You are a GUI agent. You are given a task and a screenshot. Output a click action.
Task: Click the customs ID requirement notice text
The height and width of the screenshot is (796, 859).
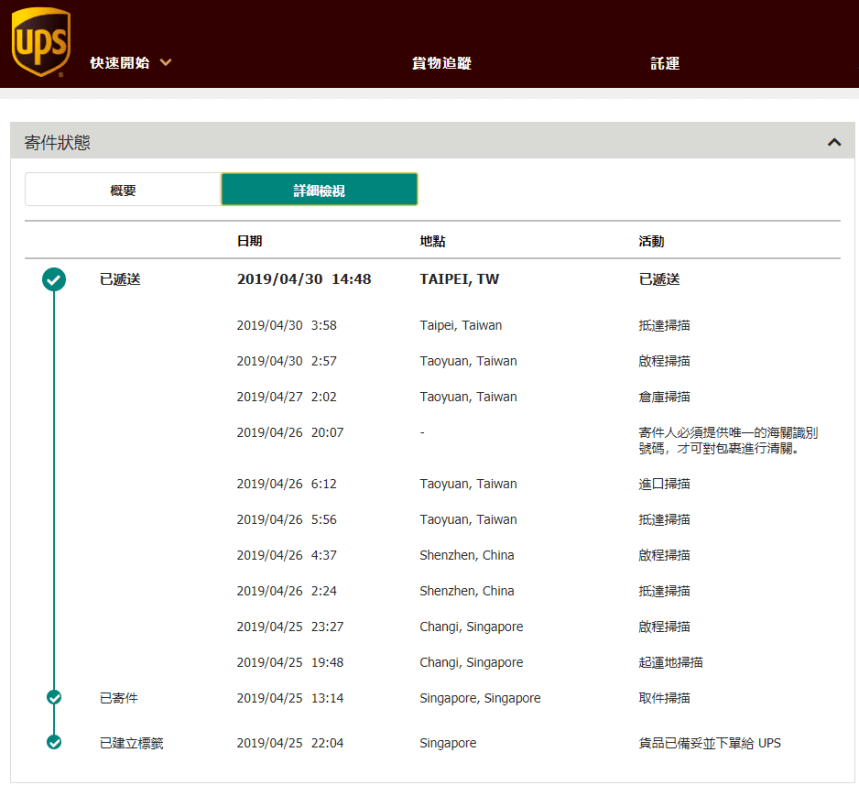728,440
